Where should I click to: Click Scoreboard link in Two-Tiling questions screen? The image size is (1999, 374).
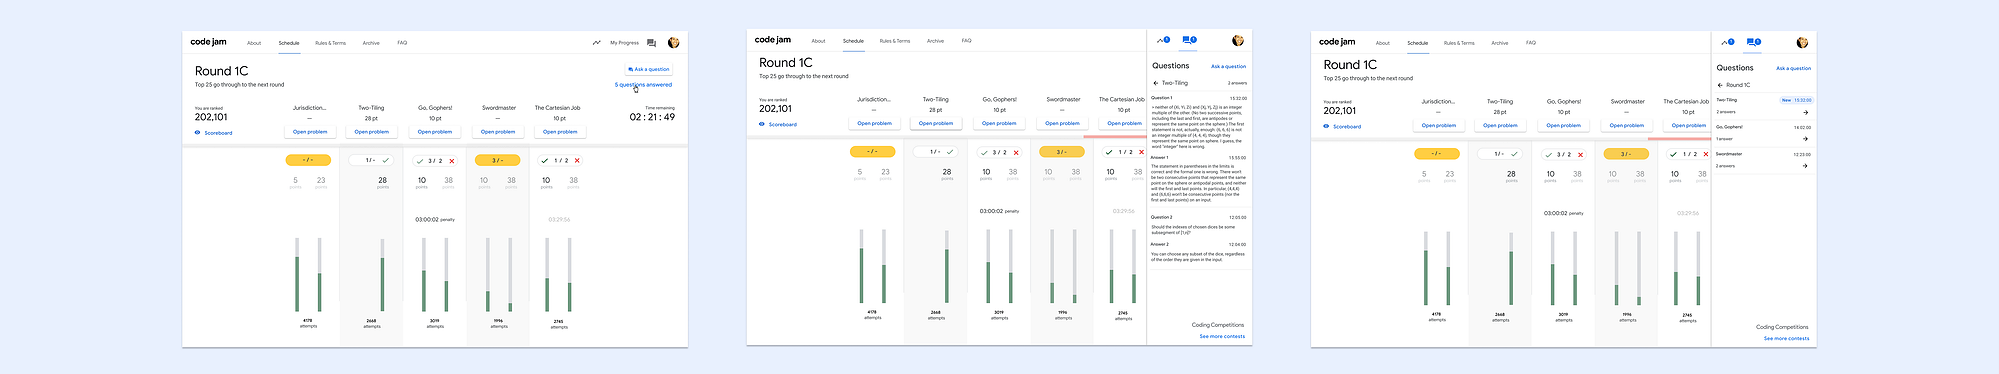click(778, 125)
